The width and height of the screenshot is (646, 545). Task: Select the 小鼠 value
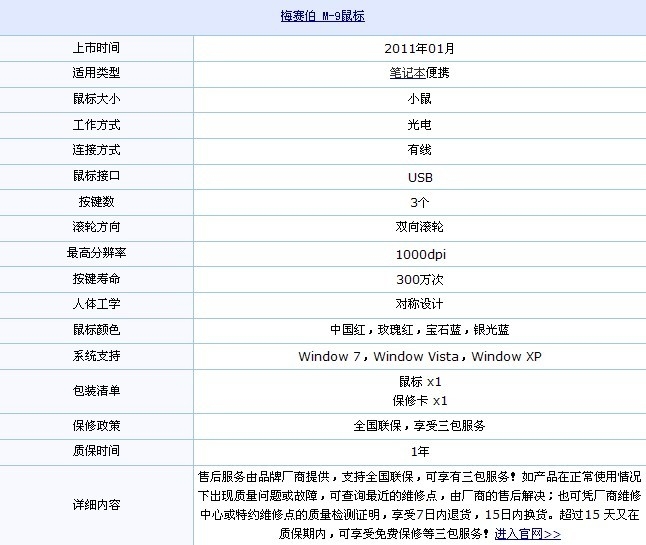pos(419,99)
